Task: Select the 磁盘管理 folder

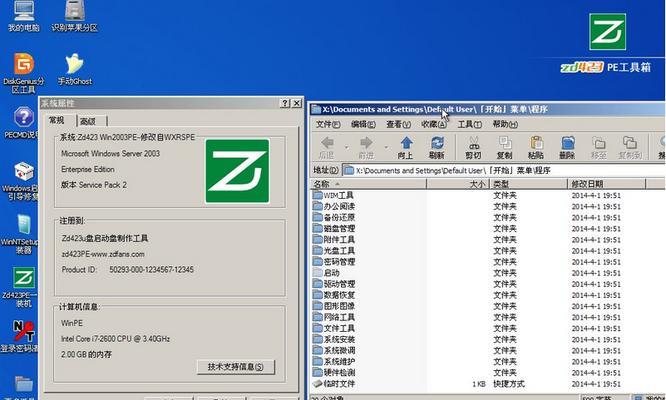Action: 333,228
